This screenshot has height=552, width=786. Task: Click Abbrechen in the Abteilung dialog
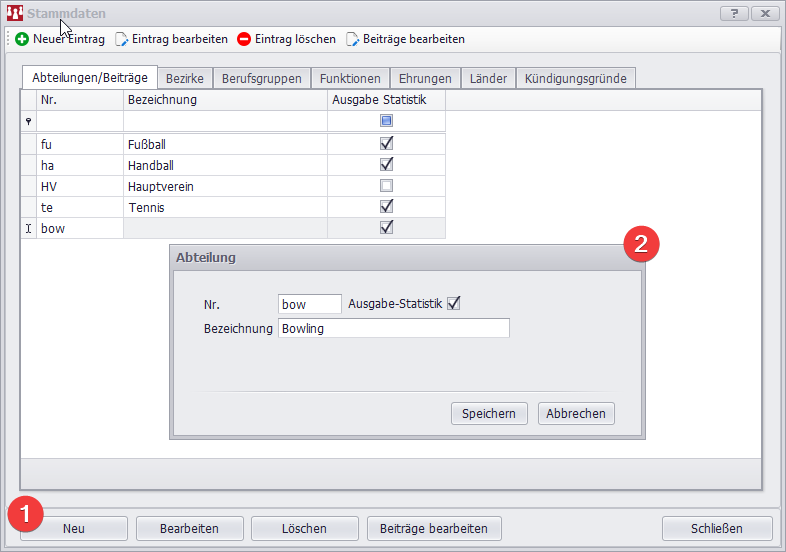tap(576, 413)
